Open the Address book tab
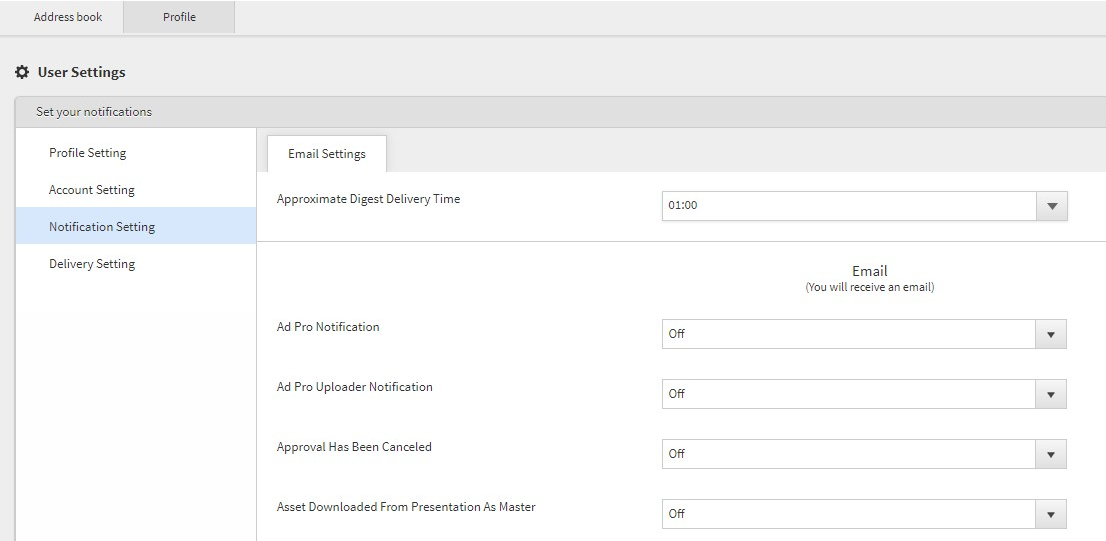Image resolution: width=1106 pixels, height=541 pixels. click(68, 17)
